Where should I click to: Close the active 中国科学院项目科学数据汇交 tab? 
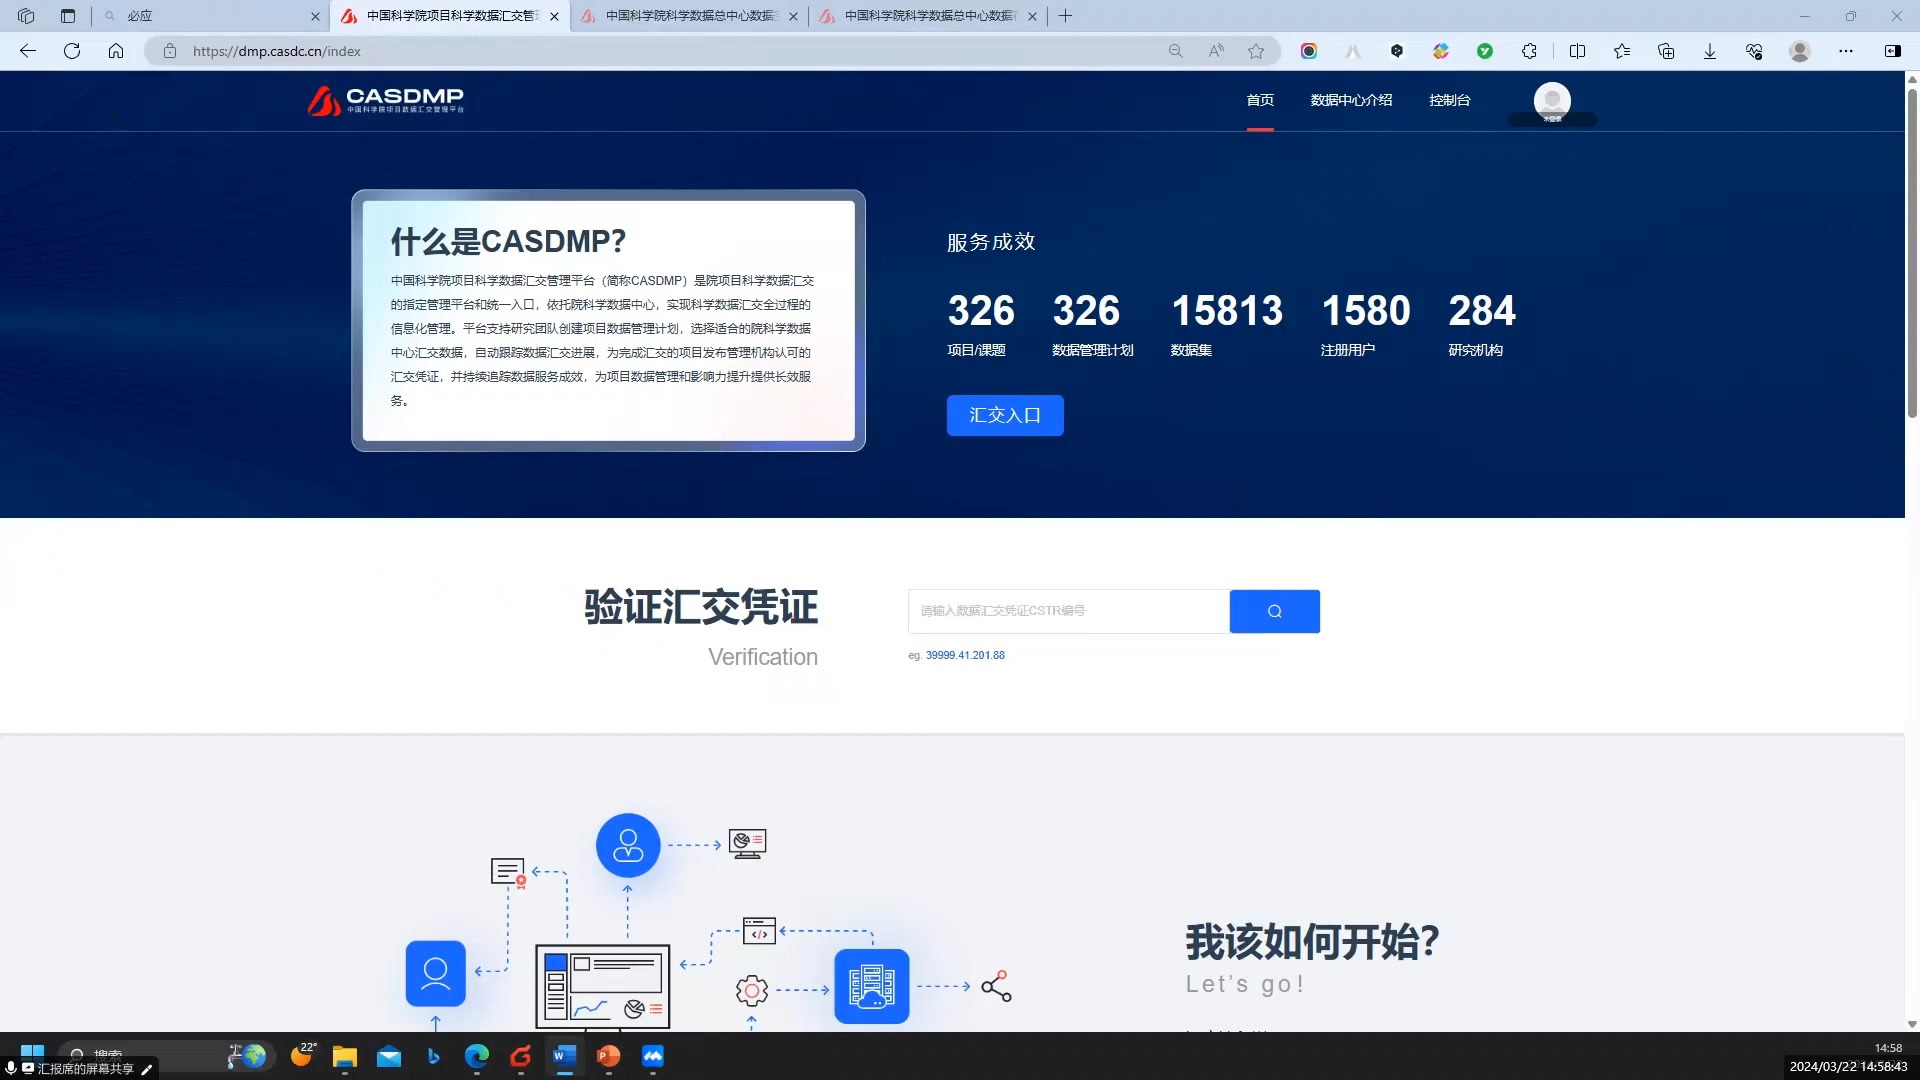554,16
